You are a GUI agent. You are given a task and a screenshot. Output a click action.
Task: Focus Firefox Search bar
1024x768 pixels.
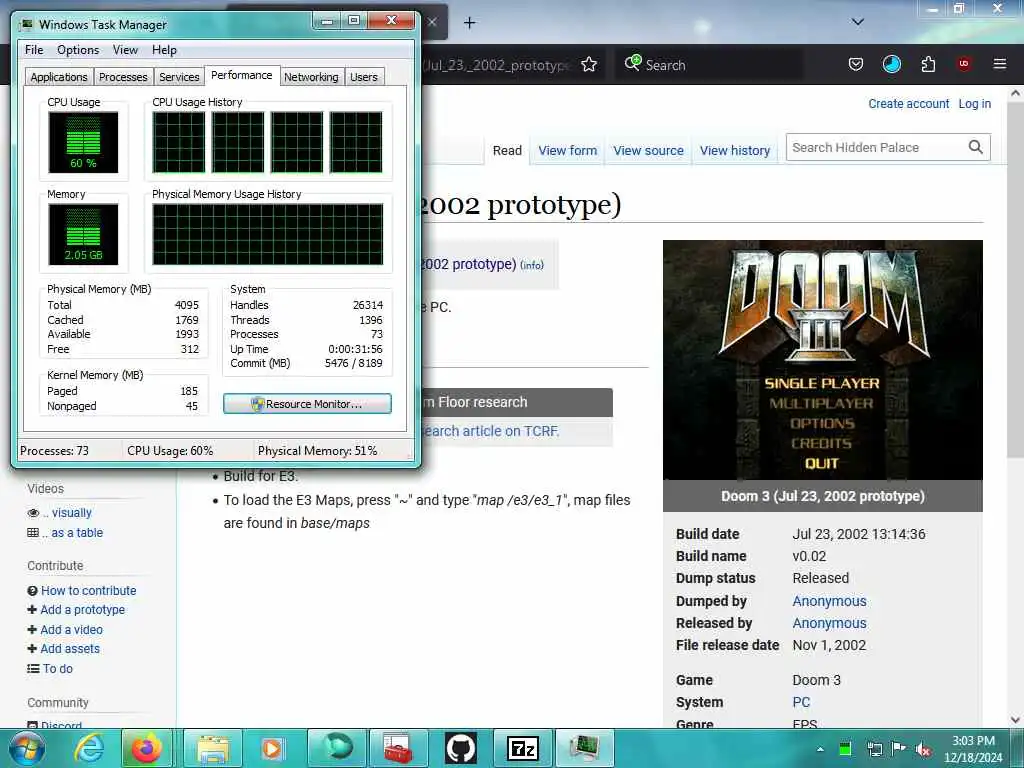(x=709, y=65)
